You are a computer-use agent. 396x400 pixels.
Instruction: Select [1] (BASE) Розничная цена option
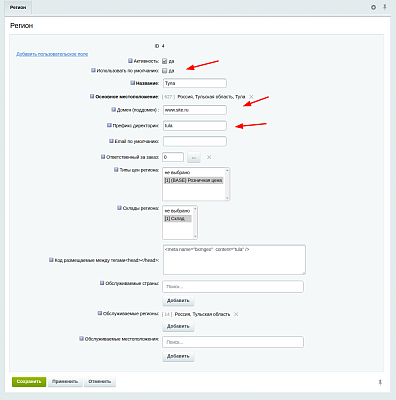tap(194, 180)
